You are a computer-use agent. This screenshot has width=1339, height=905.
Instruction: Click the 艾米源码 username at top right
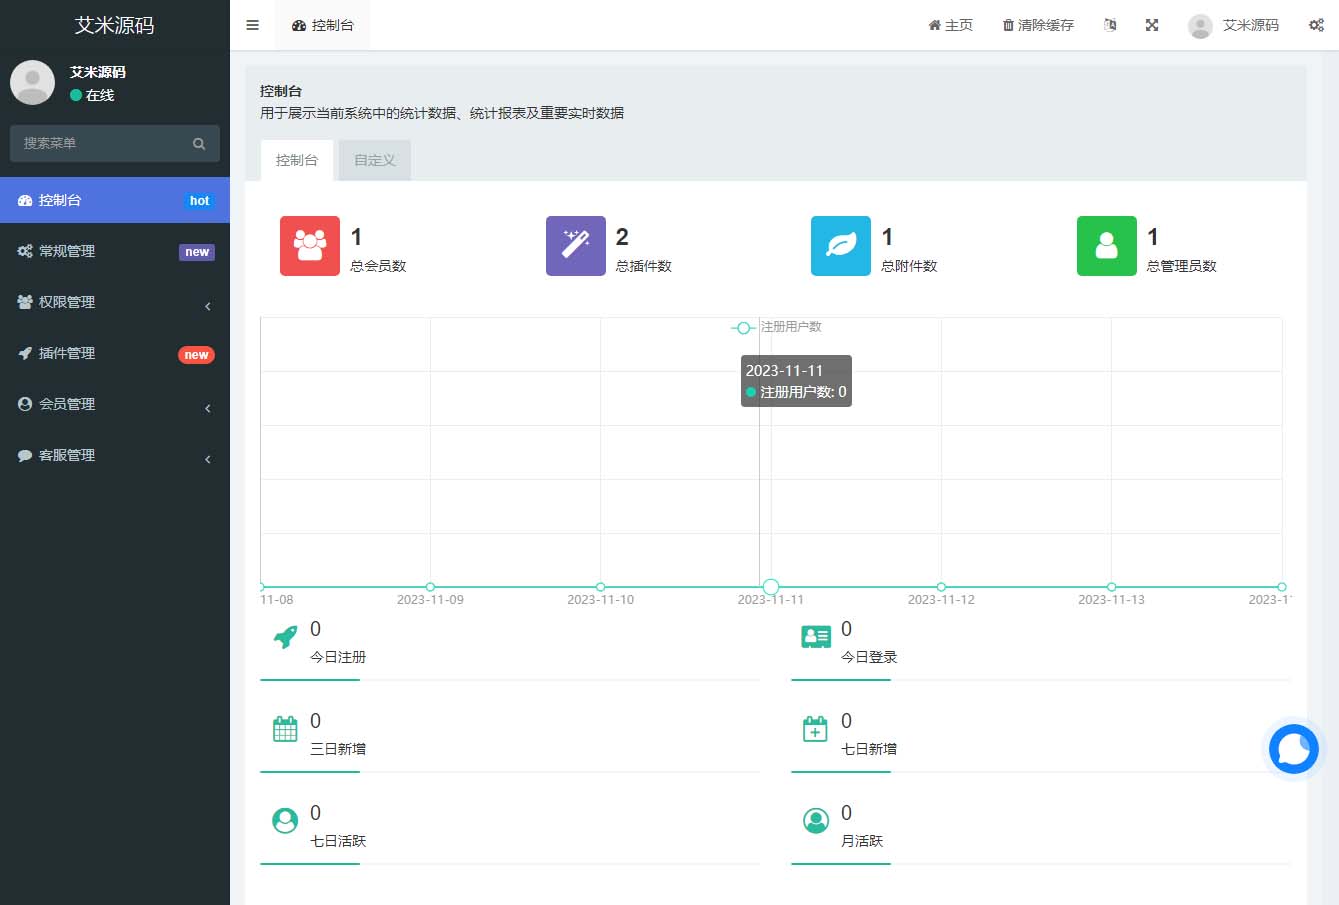pyautogui.click(x=1251, y=25)
